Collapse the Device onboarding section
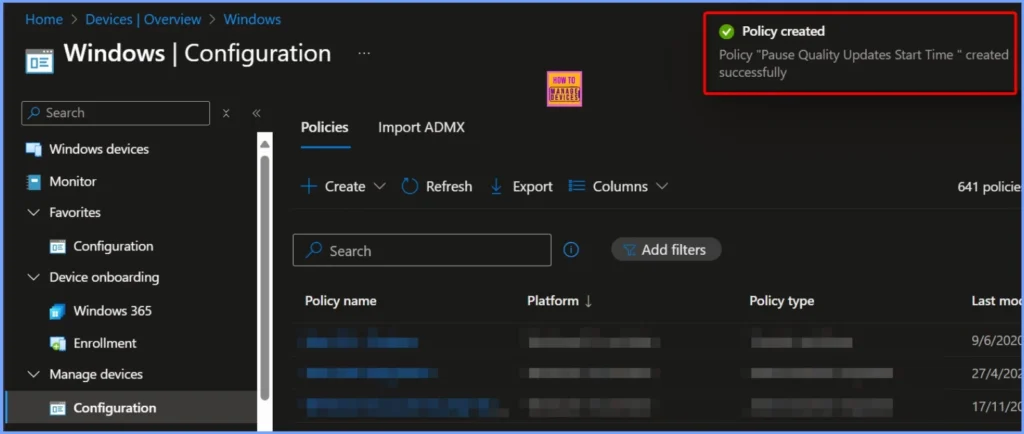Viewport: 1024px width, 434px height. coord(33,277)
